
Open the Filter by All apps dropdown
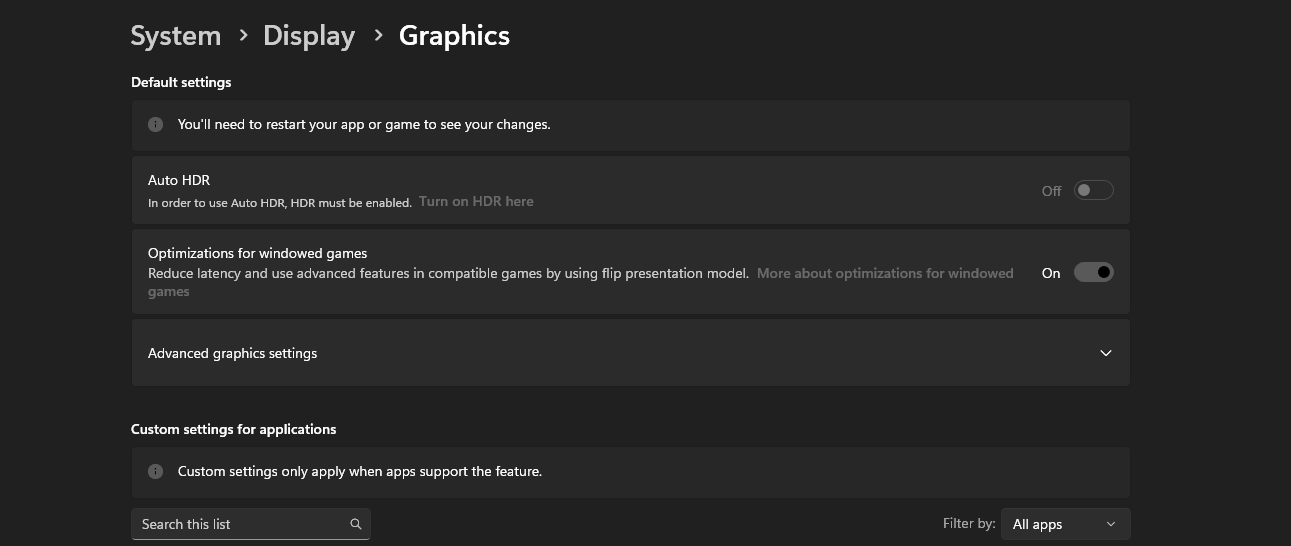pyautogui.click(x=1065, y=524)
